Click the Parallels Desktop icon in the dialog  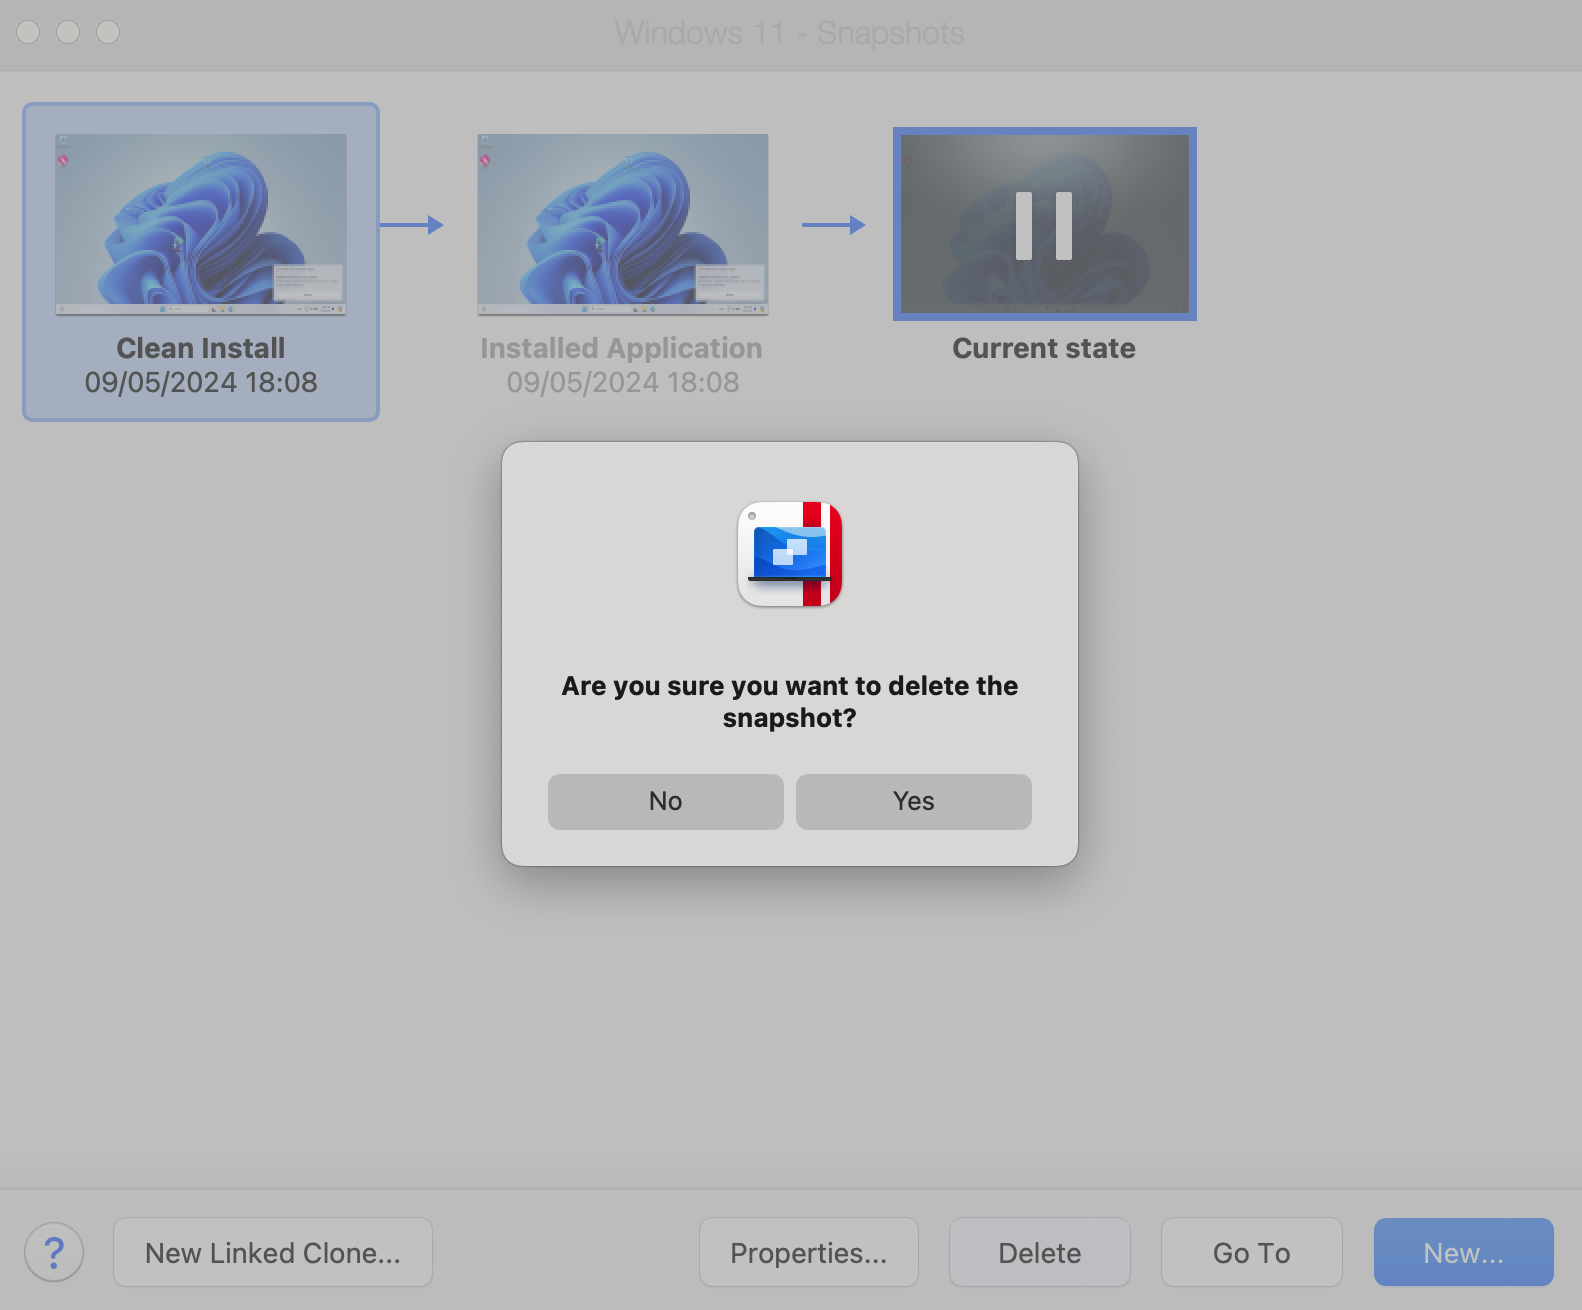[790, 554]
